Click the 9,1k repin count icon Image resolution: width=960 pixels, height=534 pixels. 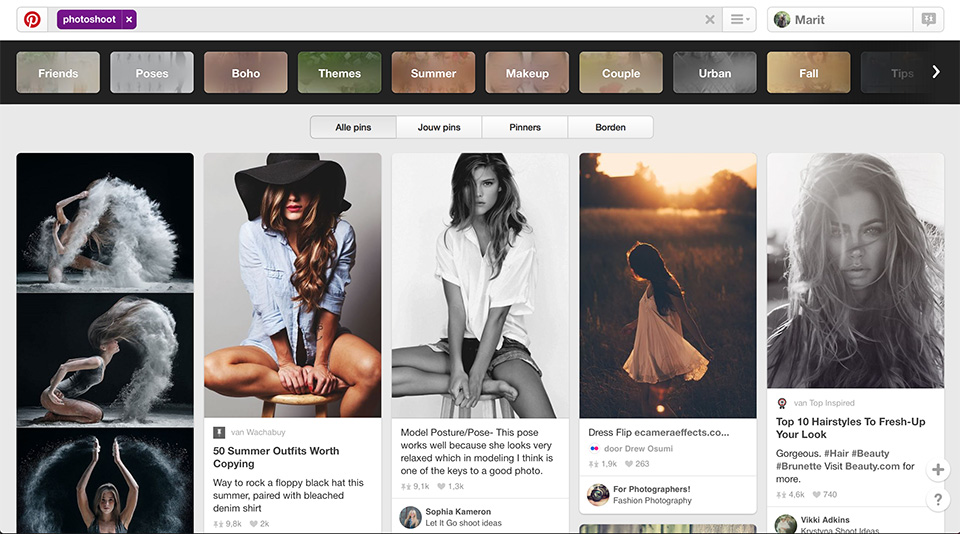pyautogui.click(x=405, y=486)
